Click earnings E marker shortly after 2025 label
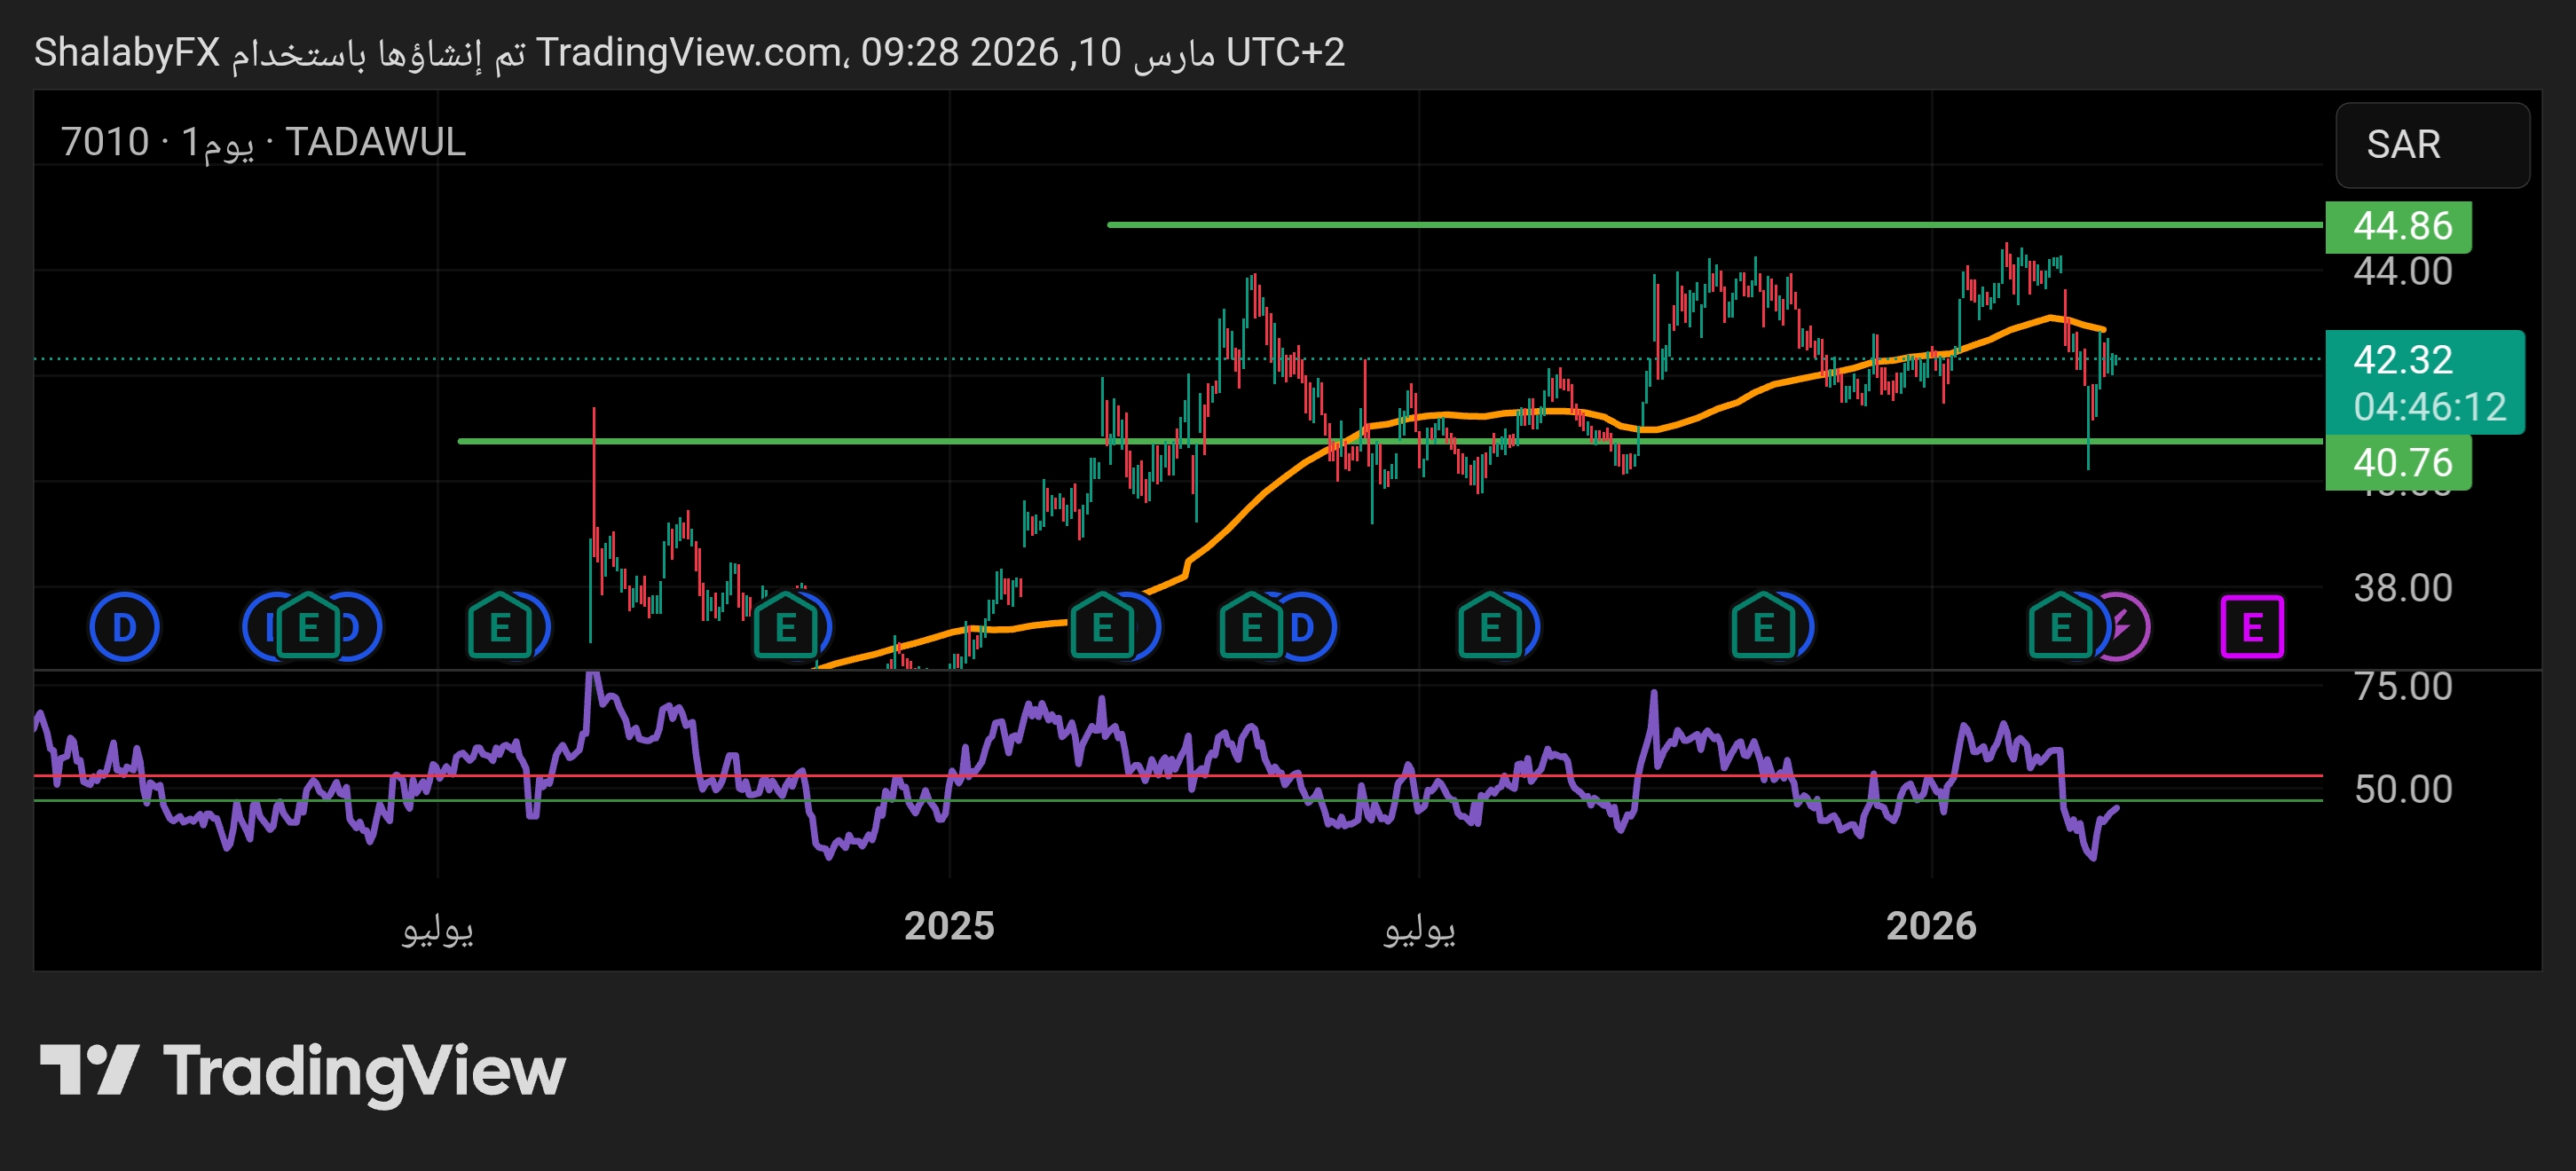Screen dimensions: 2576x1171 pos(1101,628)
